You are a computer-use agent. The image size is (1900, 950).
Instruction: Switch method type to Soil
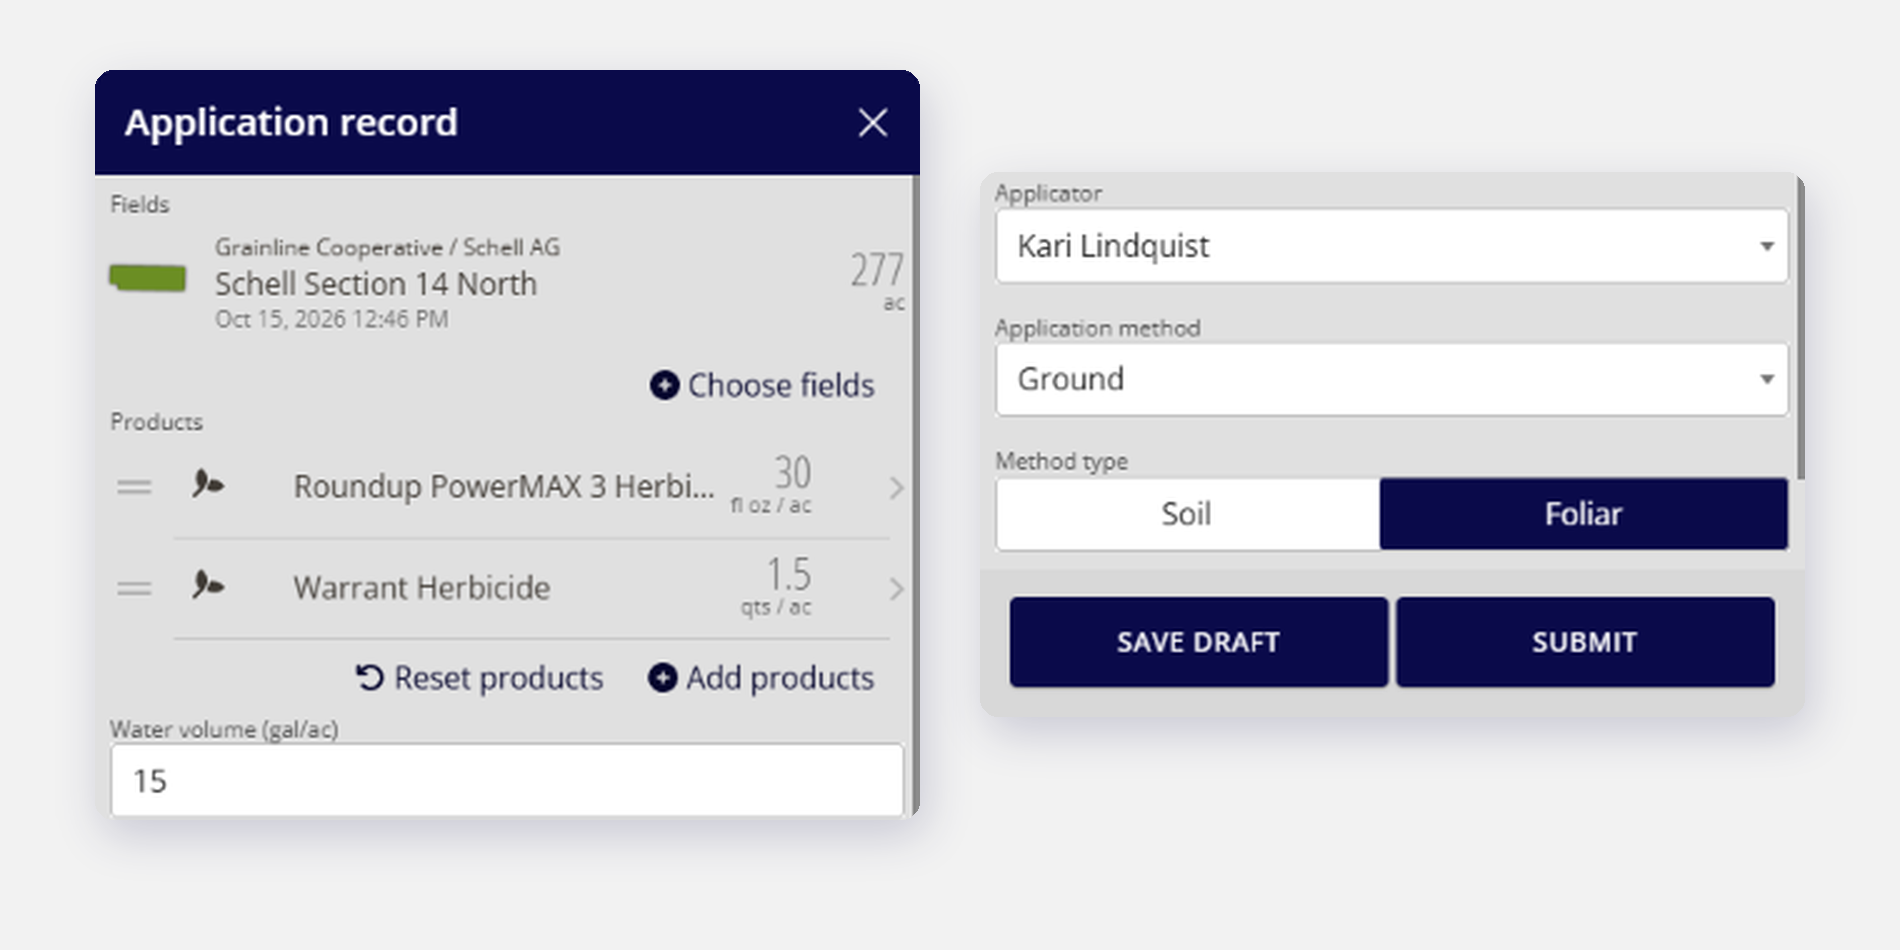[x=1187, y=514]
